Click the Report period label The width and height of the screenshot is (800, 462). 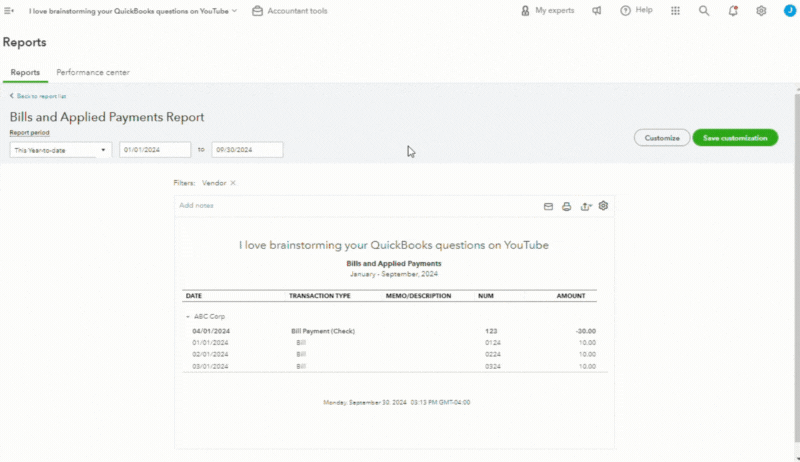[29, 133]
